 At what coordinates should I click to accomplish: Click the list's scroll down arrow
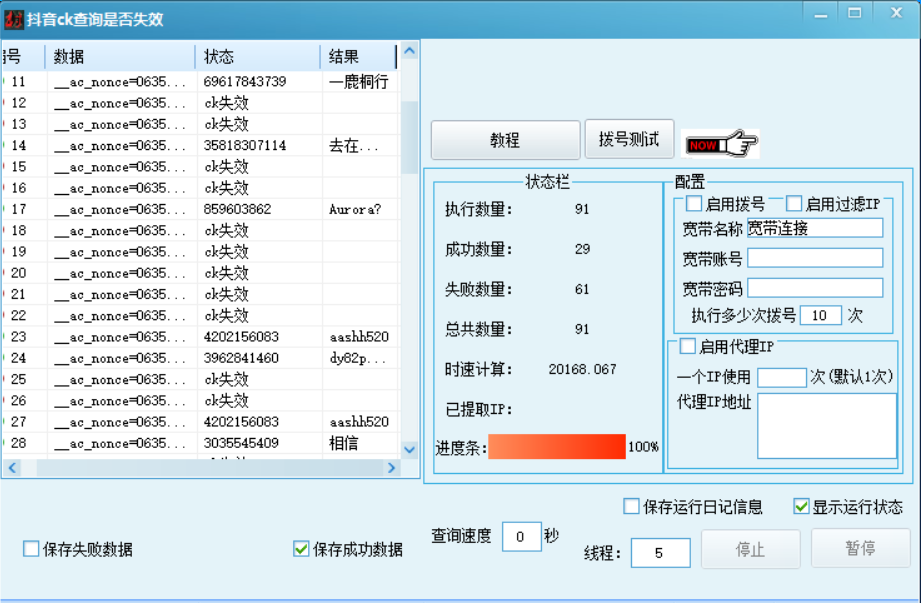click(409, 450)
